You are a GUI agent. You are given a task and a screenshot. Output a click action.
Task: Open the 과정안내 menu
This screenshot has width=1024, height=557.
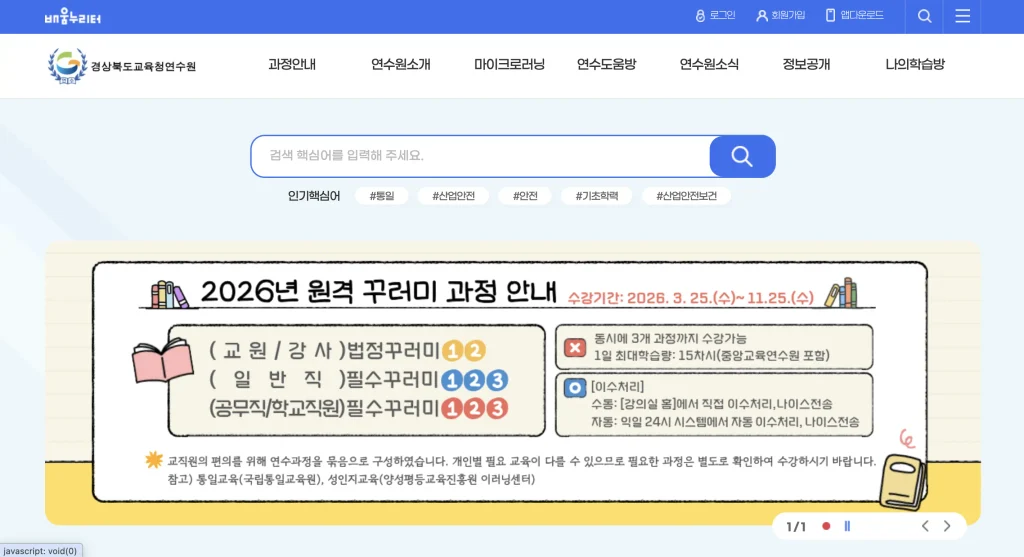pos(292,65)
